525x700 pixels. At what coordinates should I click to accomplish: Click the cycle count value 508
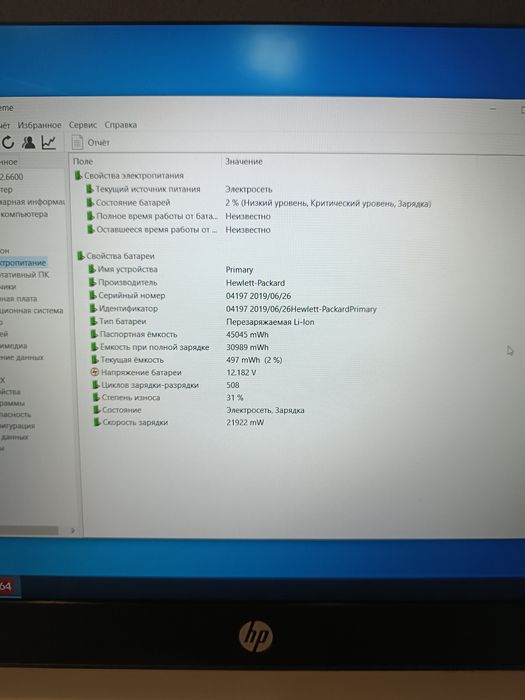coord(233,385)
